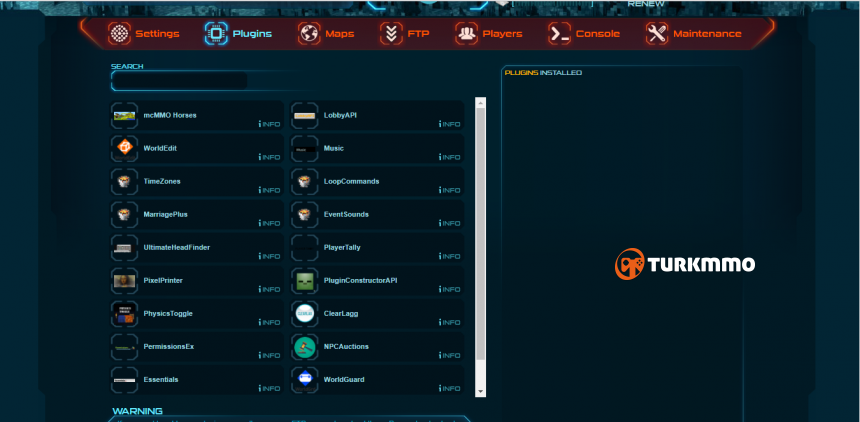Viewport: 860px width, 422px height.
Task: Click the PermissionsEx plugin icon
Action: (125, 347)
